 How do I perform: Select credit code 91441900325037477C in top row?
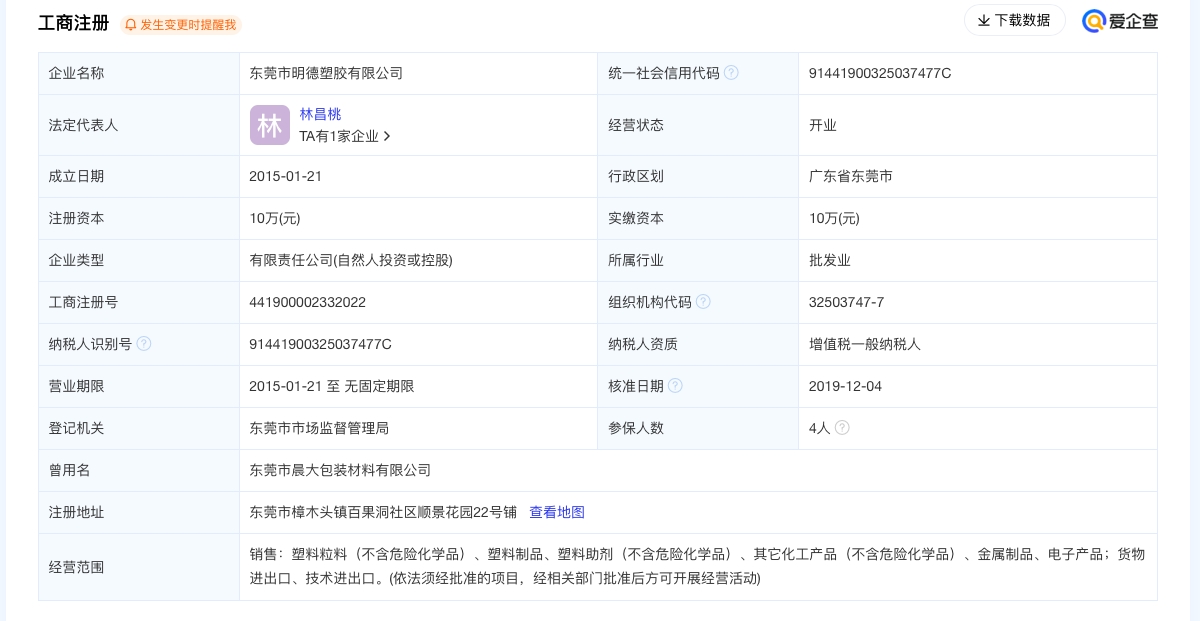coord(880,73)
